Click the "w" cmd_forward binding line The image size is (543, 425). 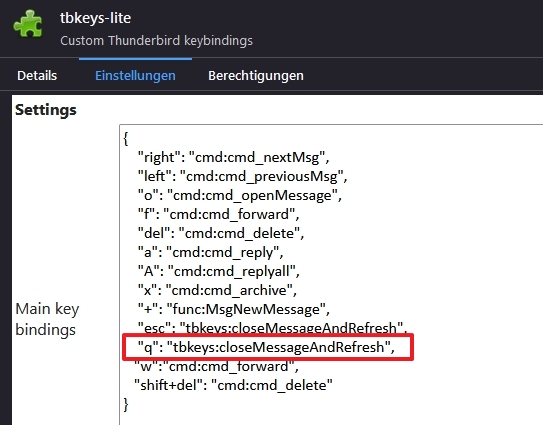pyautogui.click(x=216, y=366)
